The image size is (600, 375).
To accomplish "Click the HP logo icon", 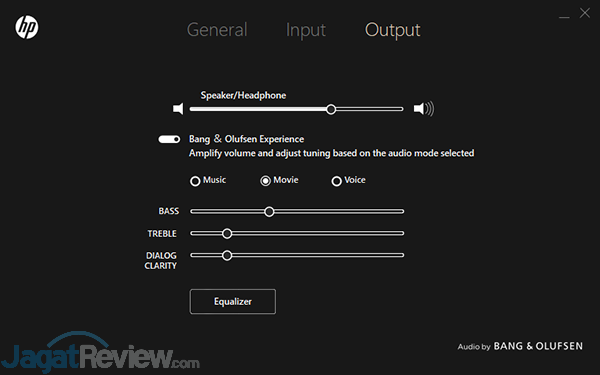I will coord(27,27).
